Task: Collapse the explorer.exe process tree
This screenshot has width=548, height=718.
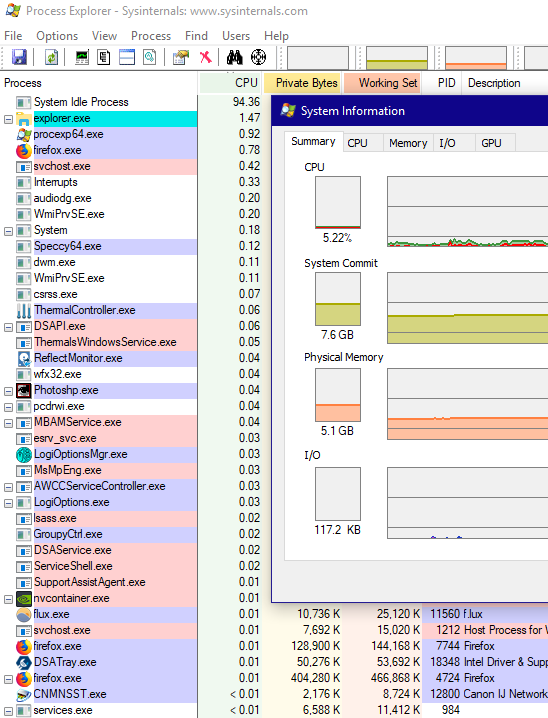Action: click(x=8, y=119)
